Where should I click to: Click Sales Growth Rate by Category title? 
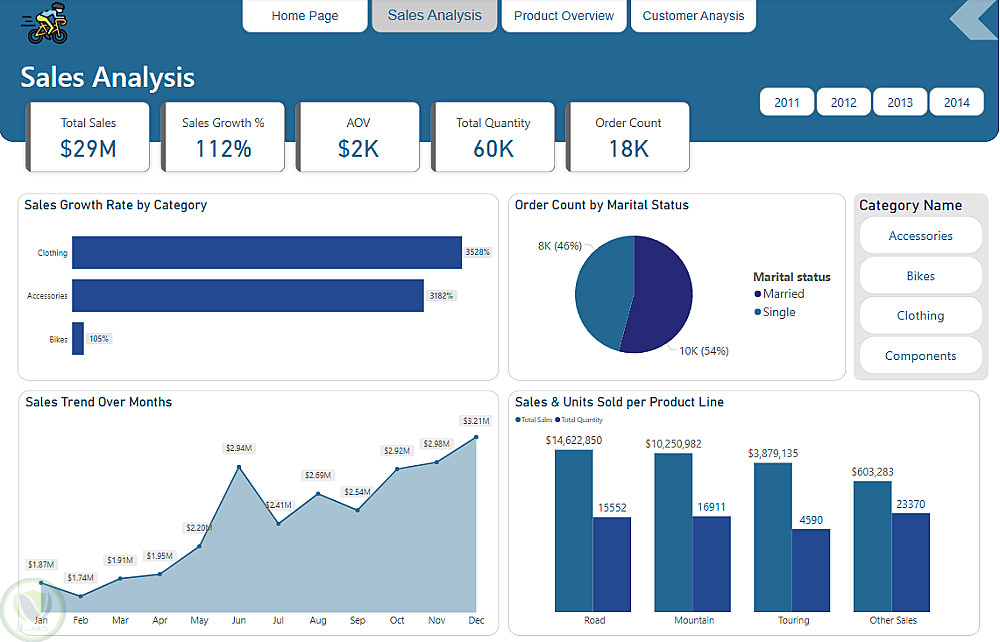[115, 205]
